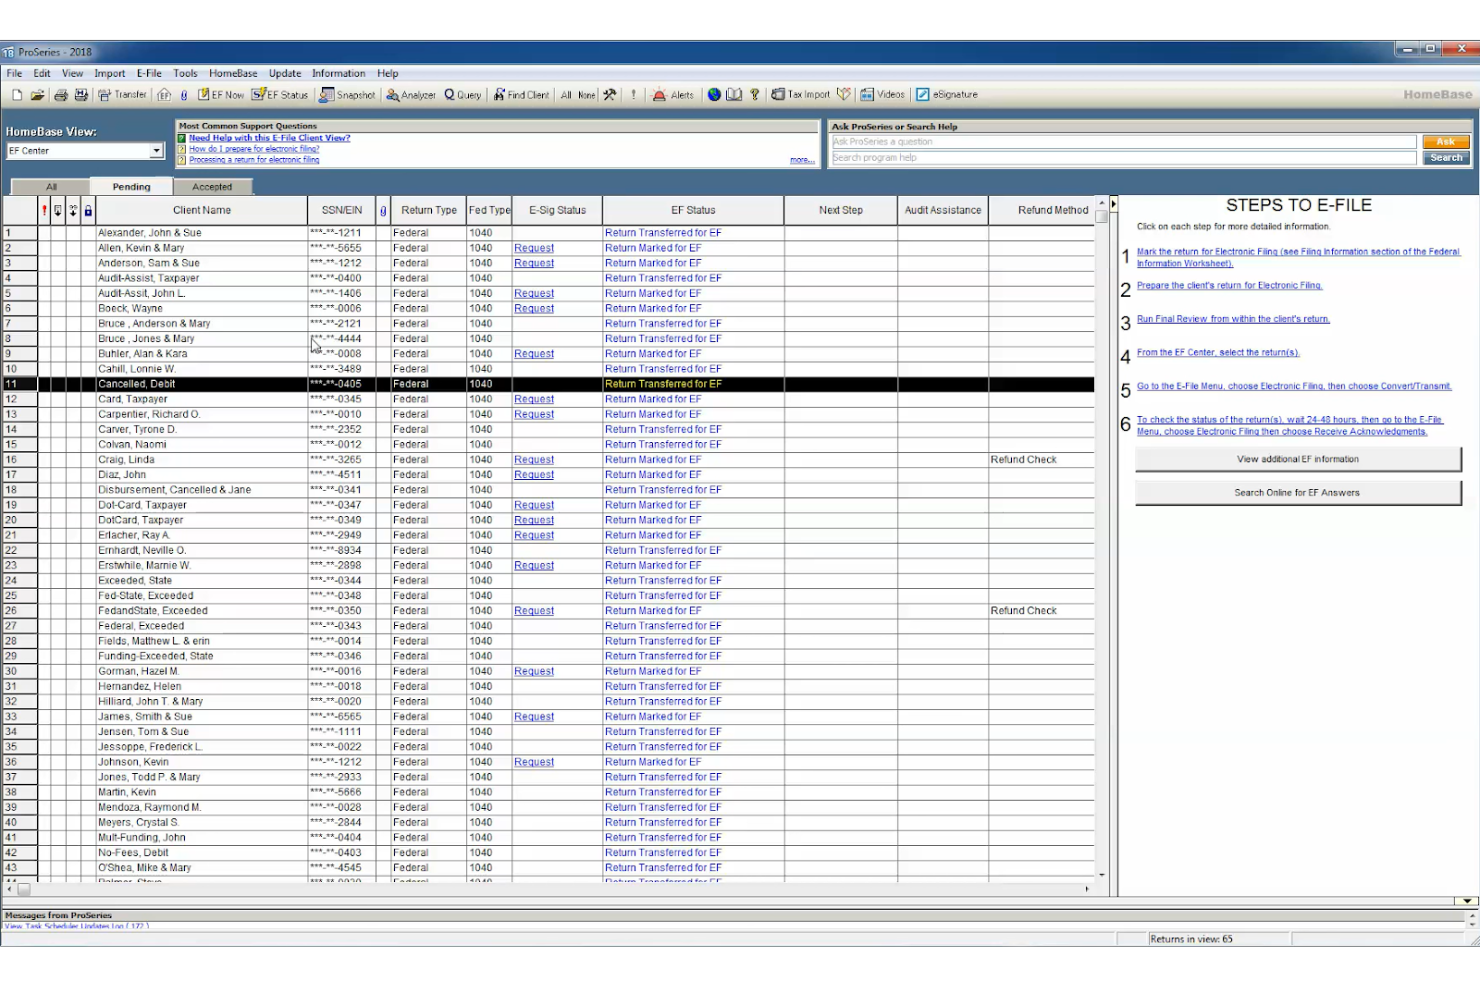The image size is (1480, 987).
Task: Click the paperclip column header icon
Action: 383,210
